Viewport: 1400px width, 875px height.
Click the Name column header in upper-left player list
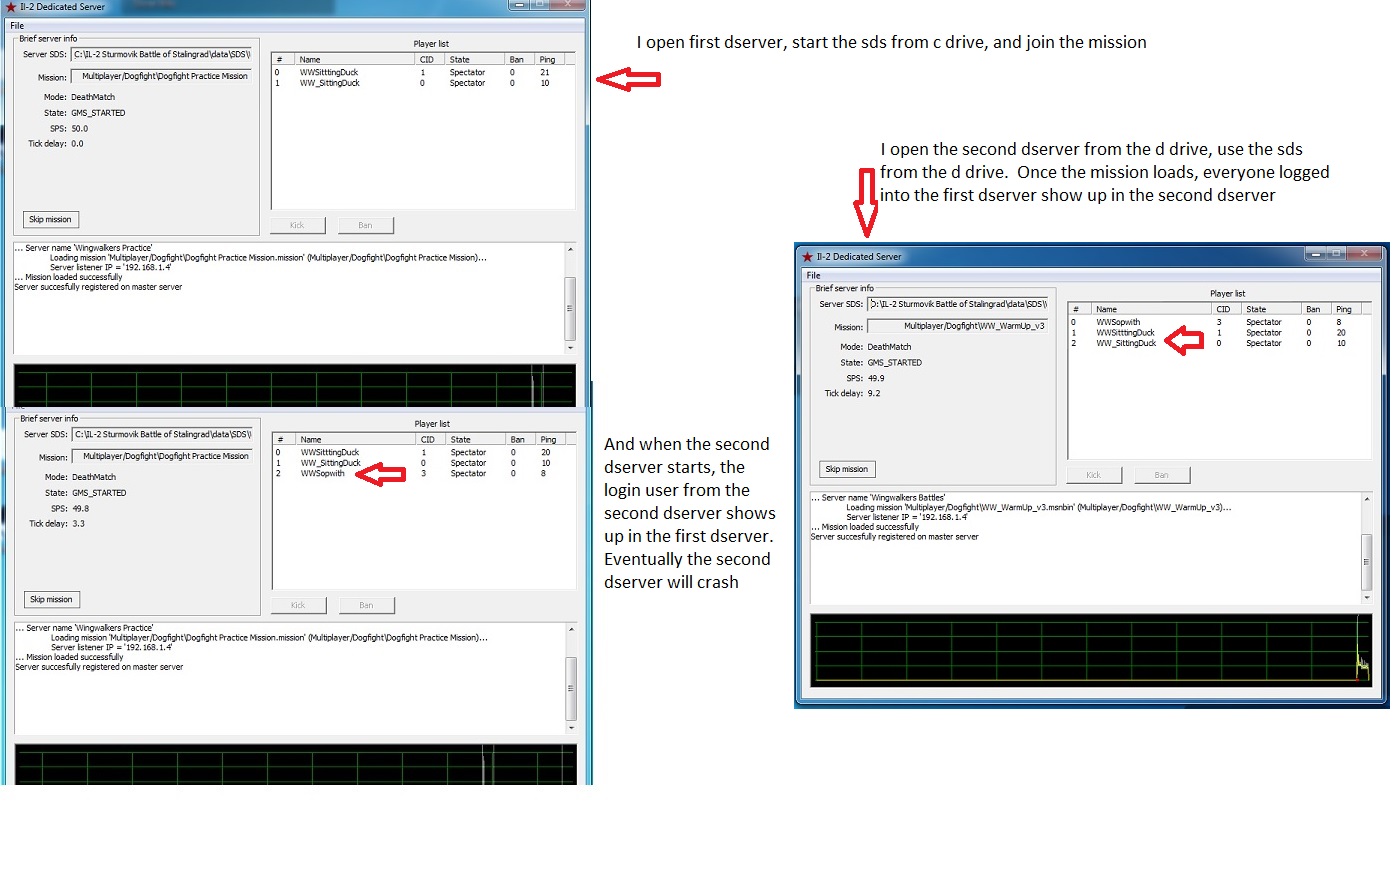click(x=354, y=60)
